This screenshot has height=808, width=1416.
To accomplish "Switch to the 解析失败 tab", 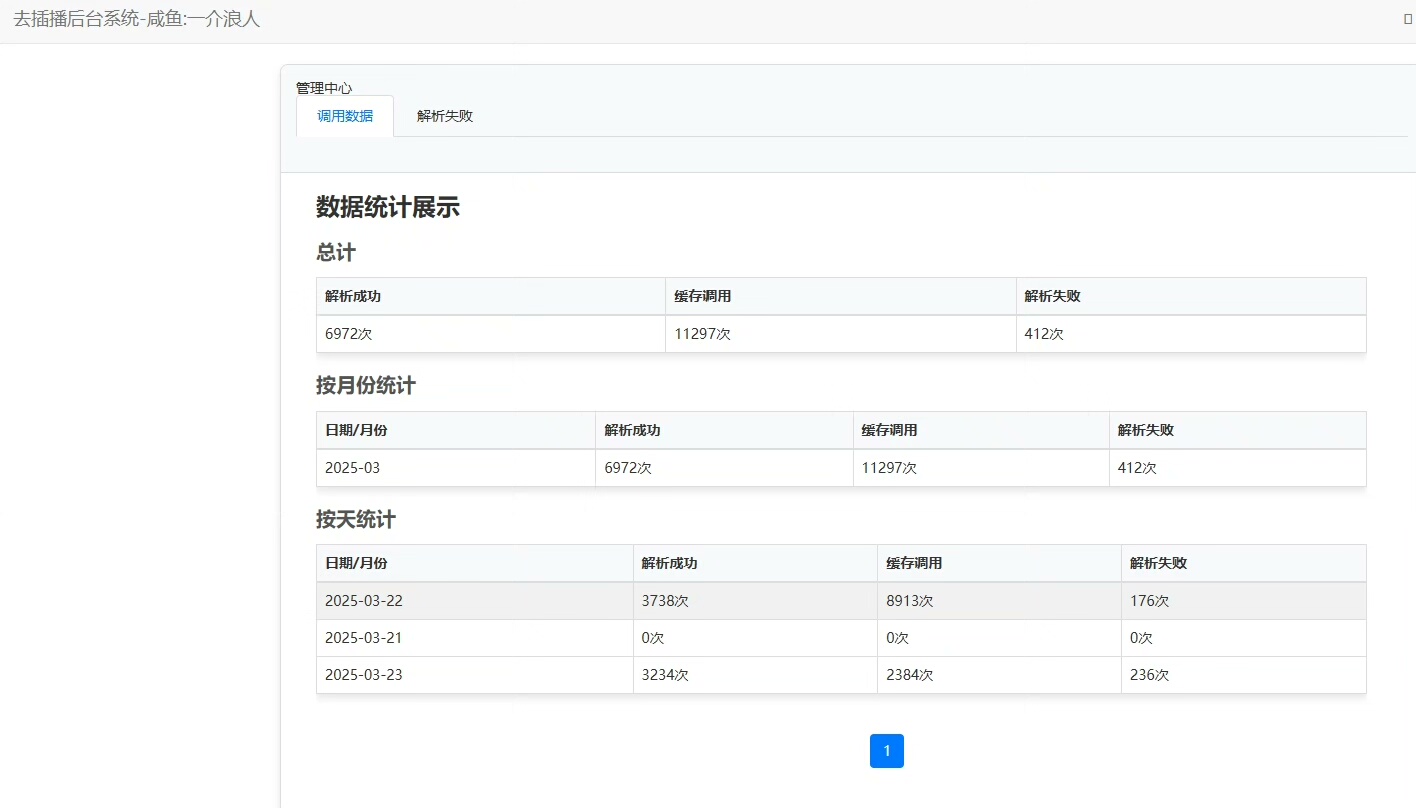I will click(x=445, y=116).
